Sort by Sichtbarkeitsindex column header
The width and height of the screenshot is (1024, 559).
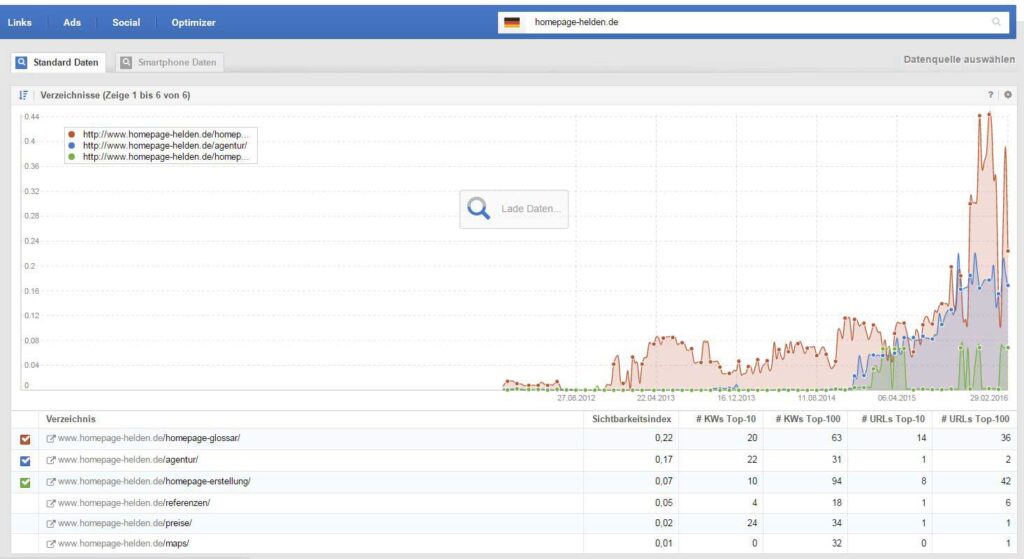[632, 419]
